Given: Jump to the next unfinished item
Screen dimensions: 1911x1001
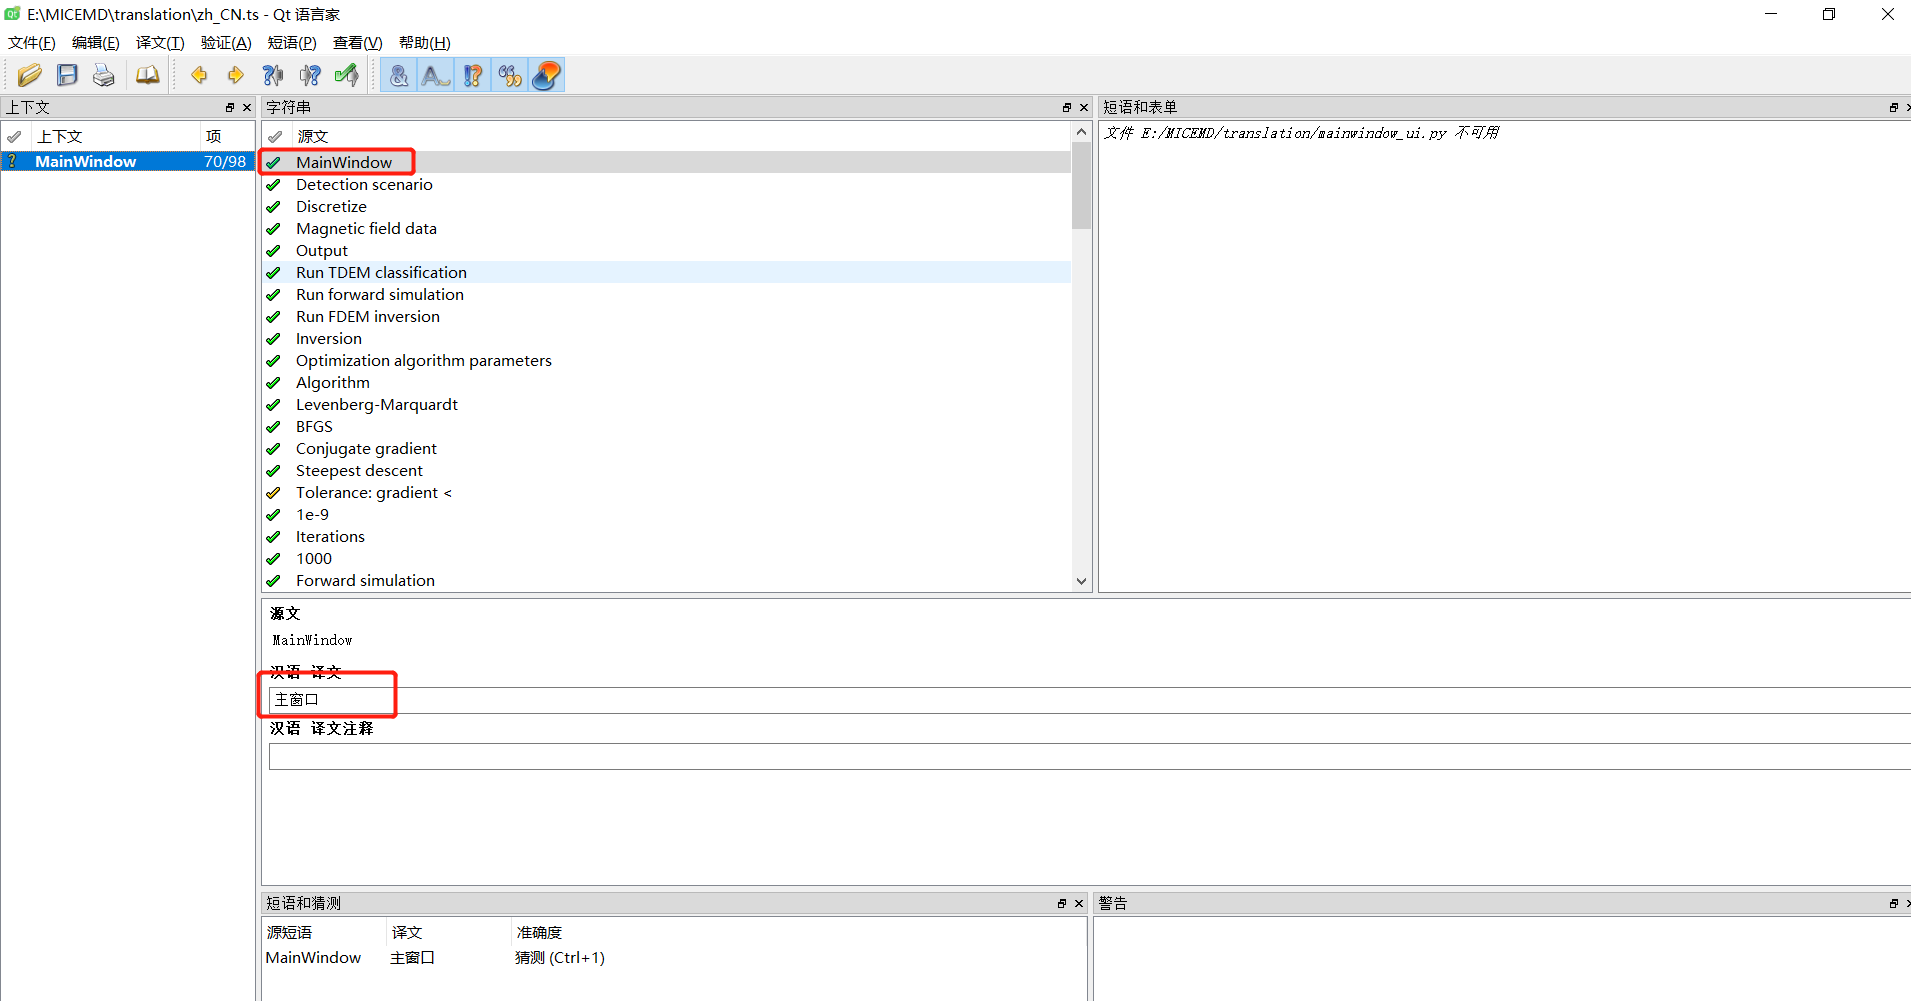Looking at the screenshot, I should [310, 75].
